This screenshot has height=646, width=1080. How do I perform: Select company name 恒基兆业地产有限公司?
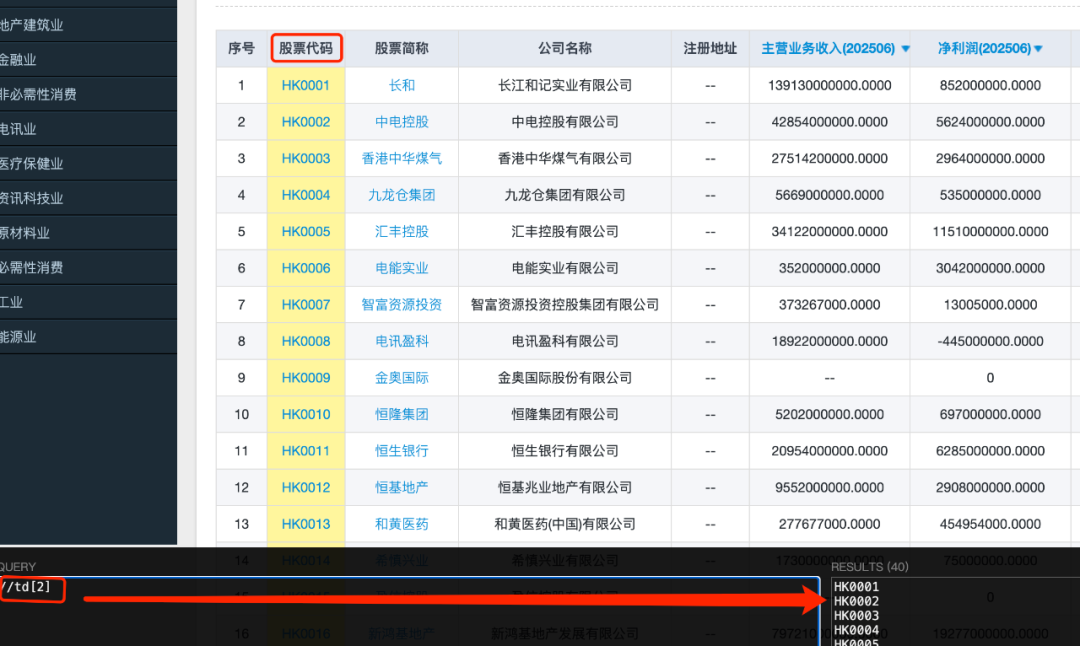[565, 487]
